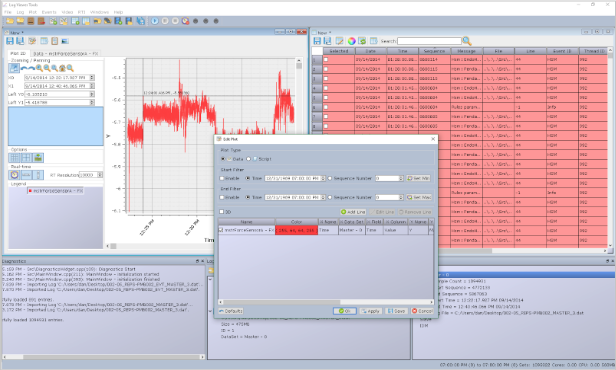Click the horizontal scrollbar in the Edit Plot table
Image resolution: width=616 pixels, height=370 pixels.
tap(326, 302)
